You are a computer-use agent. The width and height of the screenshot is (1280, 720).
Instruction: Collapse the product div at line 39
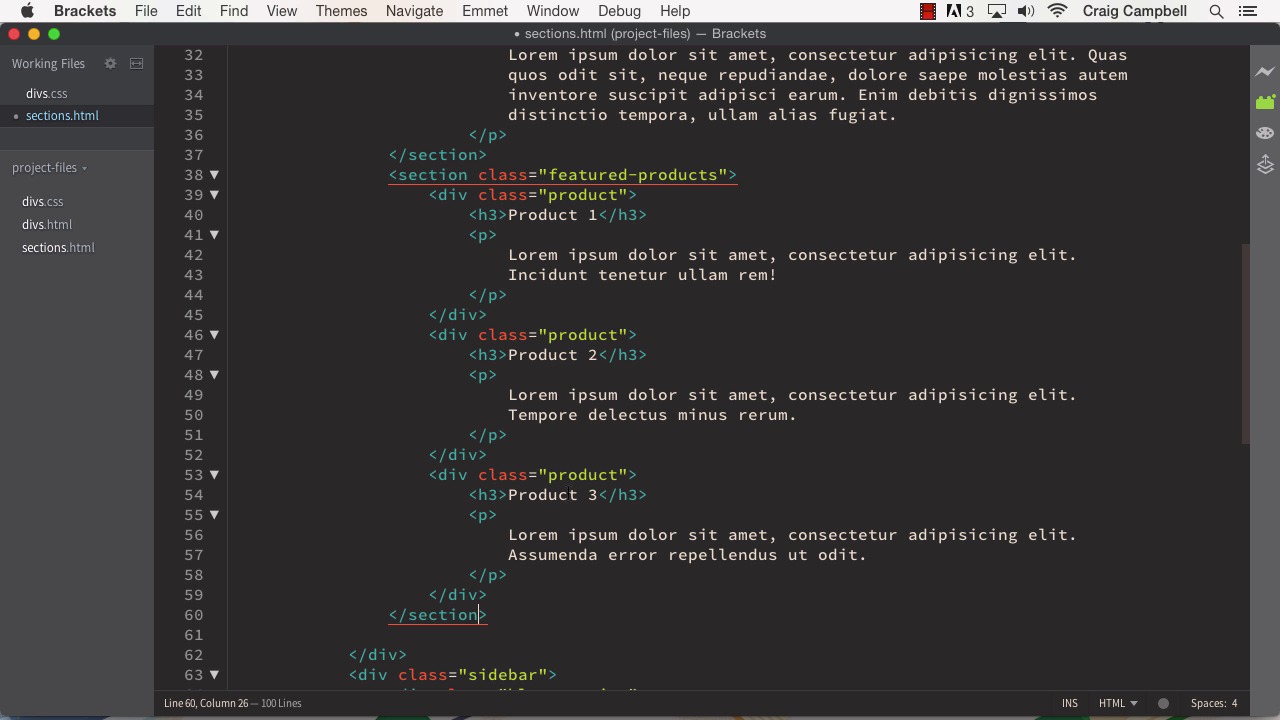(214, 195)
